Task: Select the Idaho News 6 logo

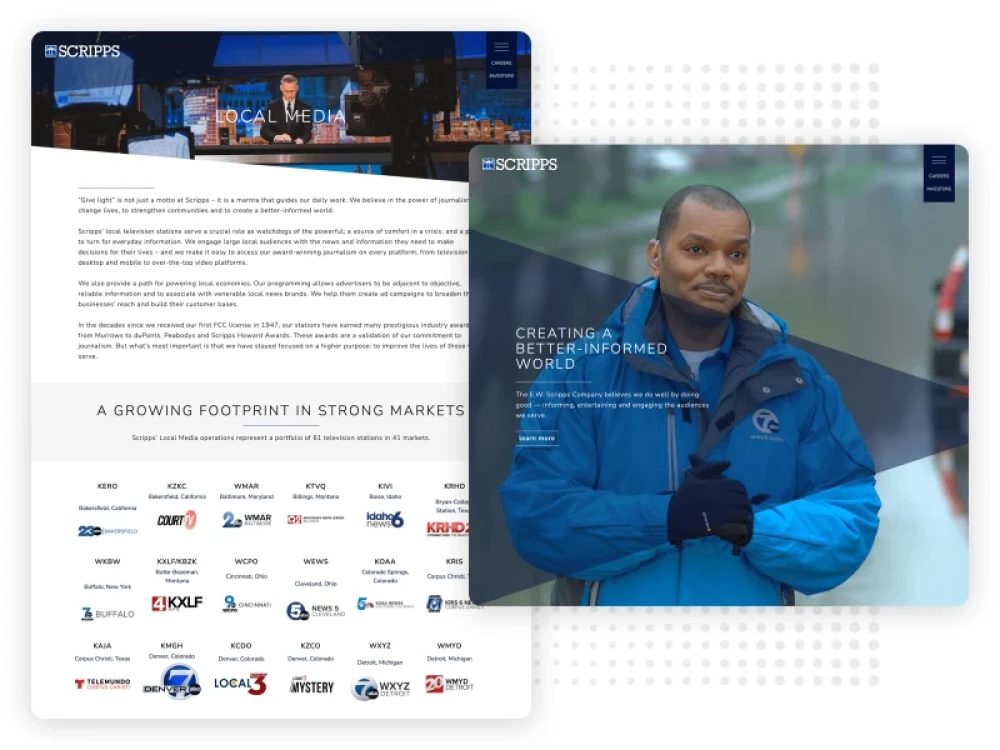Action: point(385,520)
